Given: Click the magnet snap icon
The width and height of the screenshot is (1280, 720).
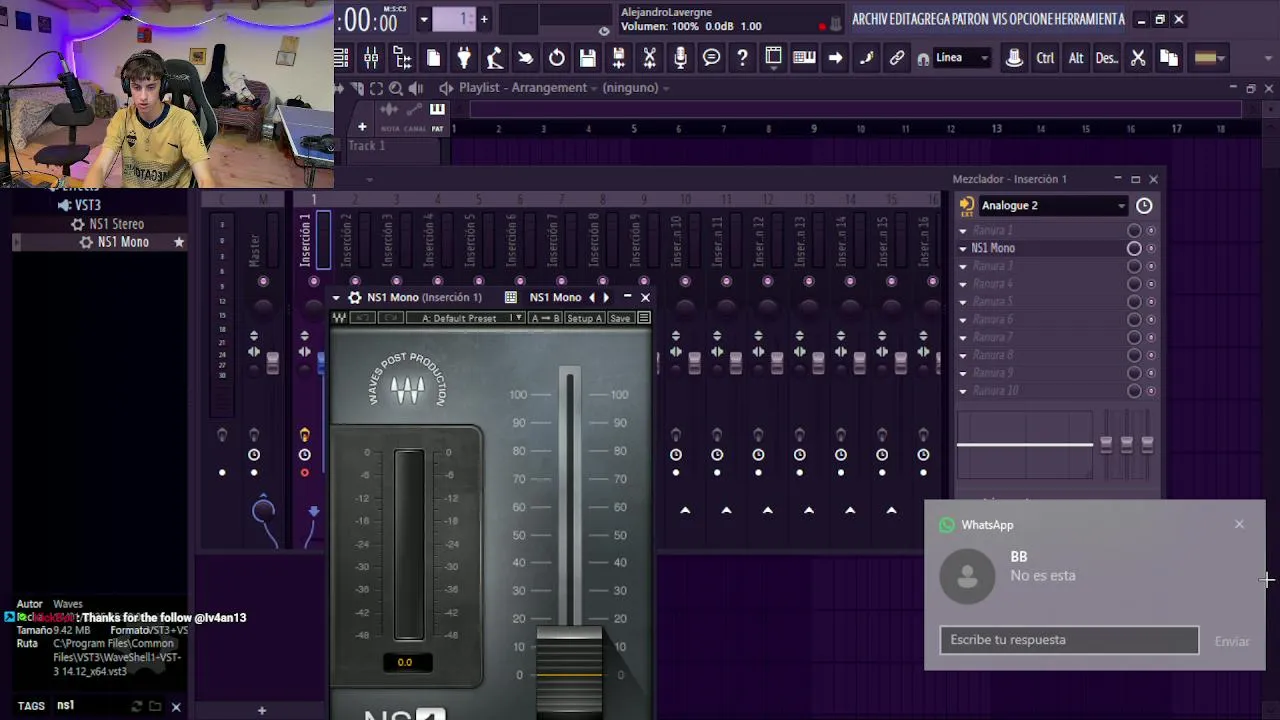Looking at the screenshot, I should coord(923,59).
